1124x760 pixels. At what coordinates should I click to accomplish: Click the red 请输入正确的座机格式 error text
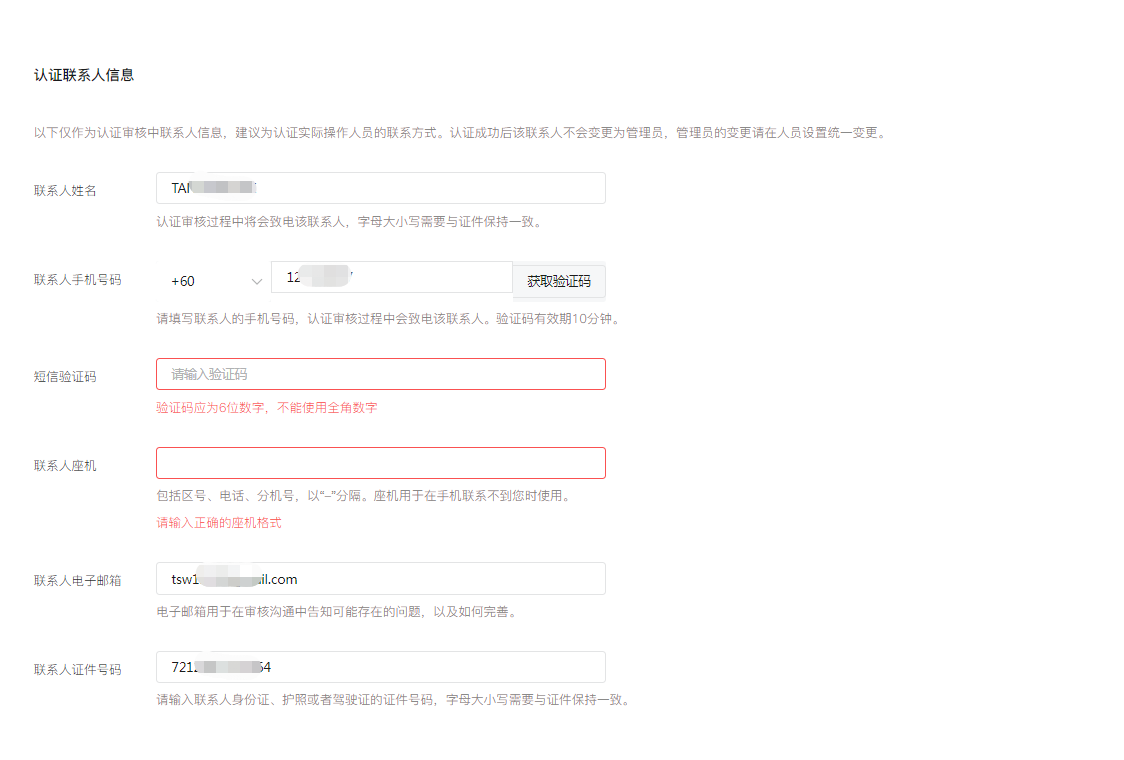click(x=219, y=523)
